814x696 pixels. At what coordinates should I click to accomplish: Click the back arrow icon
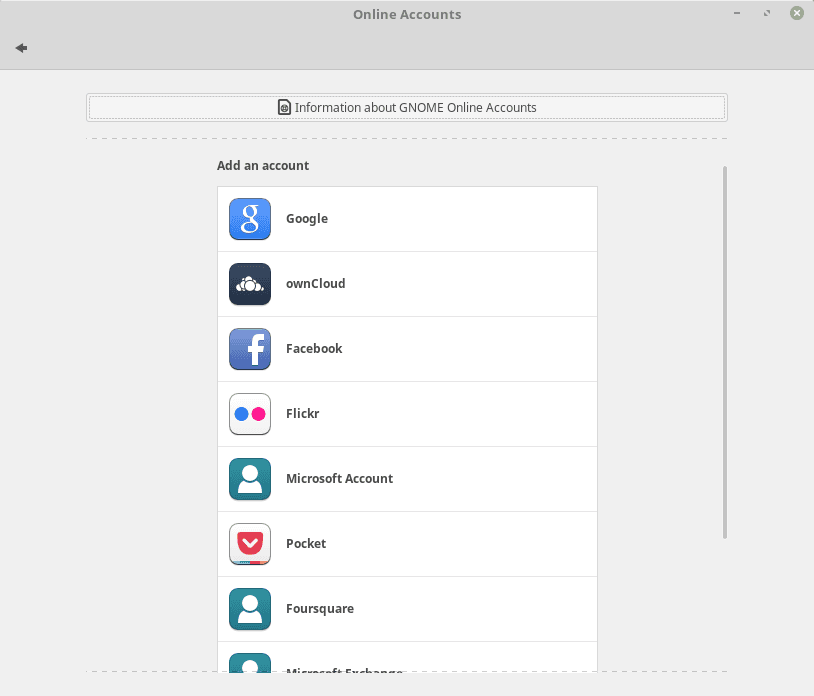point(21,48)
